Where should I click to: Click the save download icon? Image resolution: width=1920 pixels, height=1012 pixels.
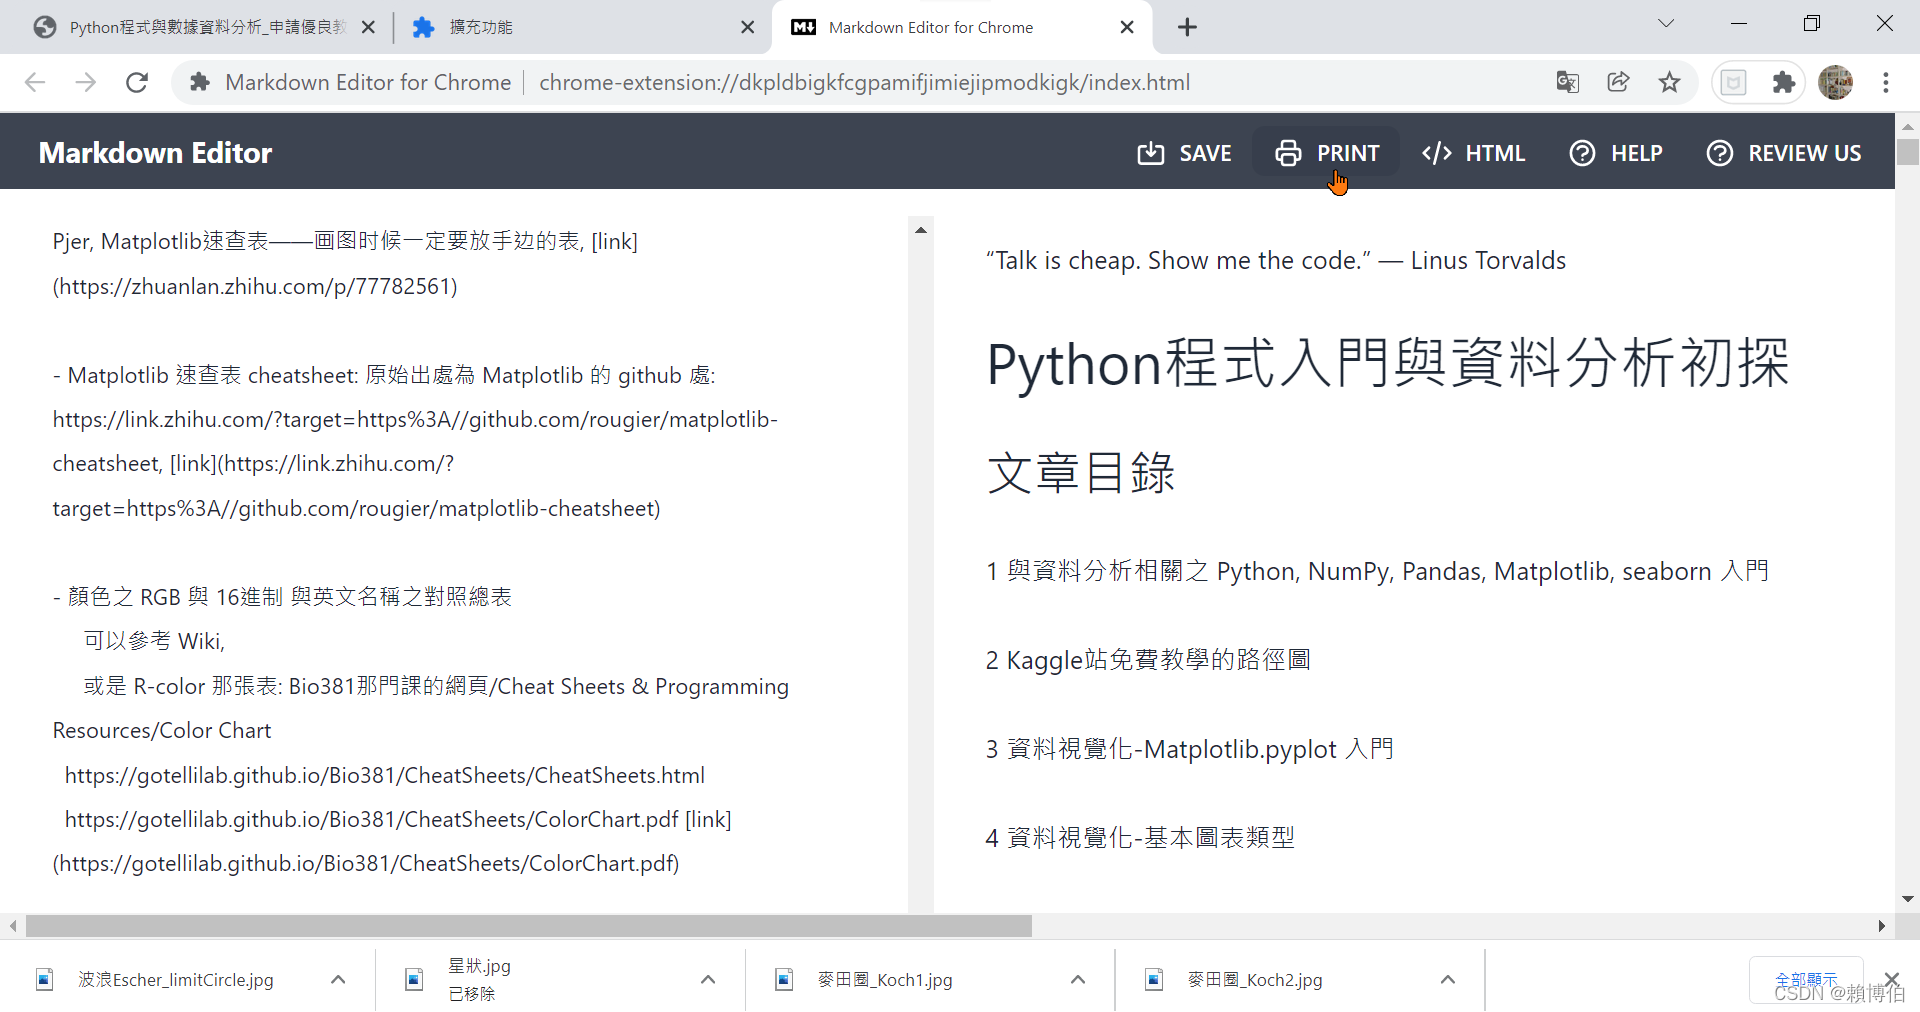click(x=1151, y=153)
